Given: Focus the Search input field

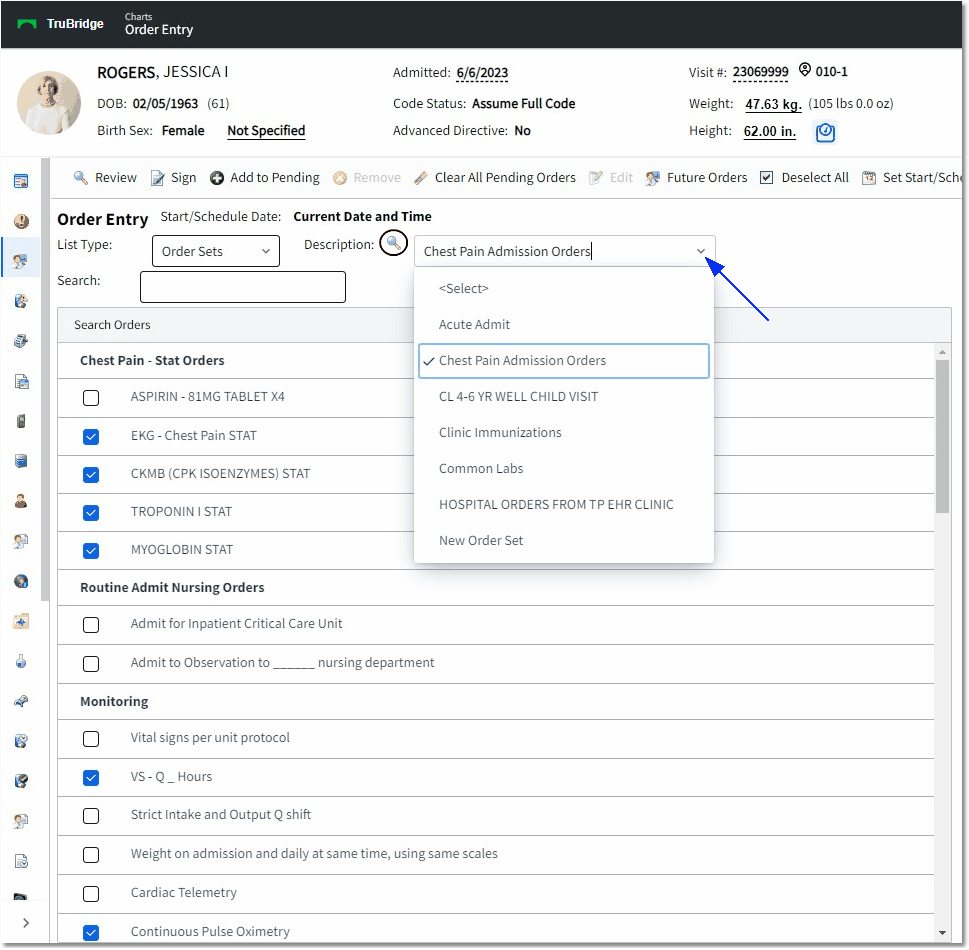Looking at the screenshot, I should point(243,287).
